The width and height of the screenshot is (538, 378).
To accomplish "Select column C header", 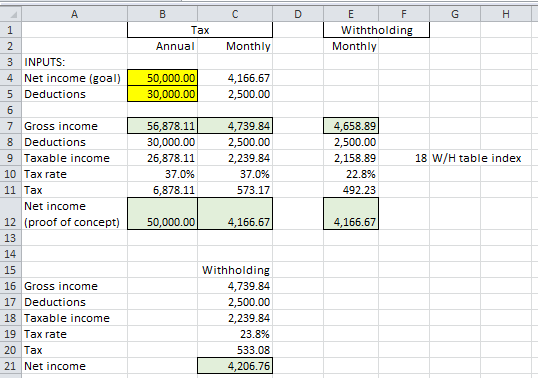I will (235, 14).
